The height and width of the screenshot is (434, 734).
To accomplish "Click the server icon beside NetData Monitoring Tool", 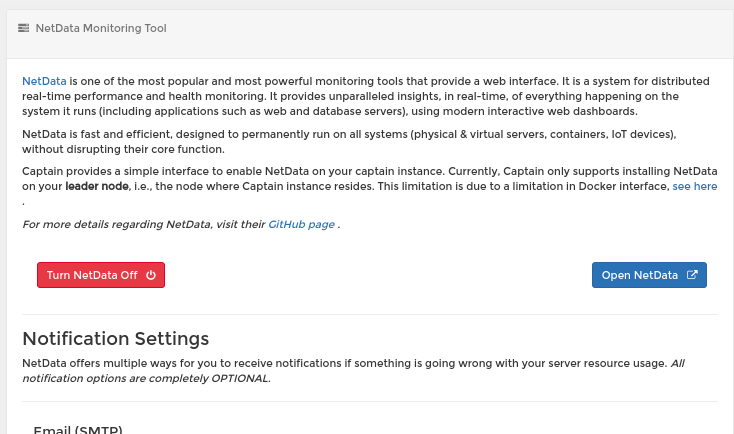I will 23,28.
